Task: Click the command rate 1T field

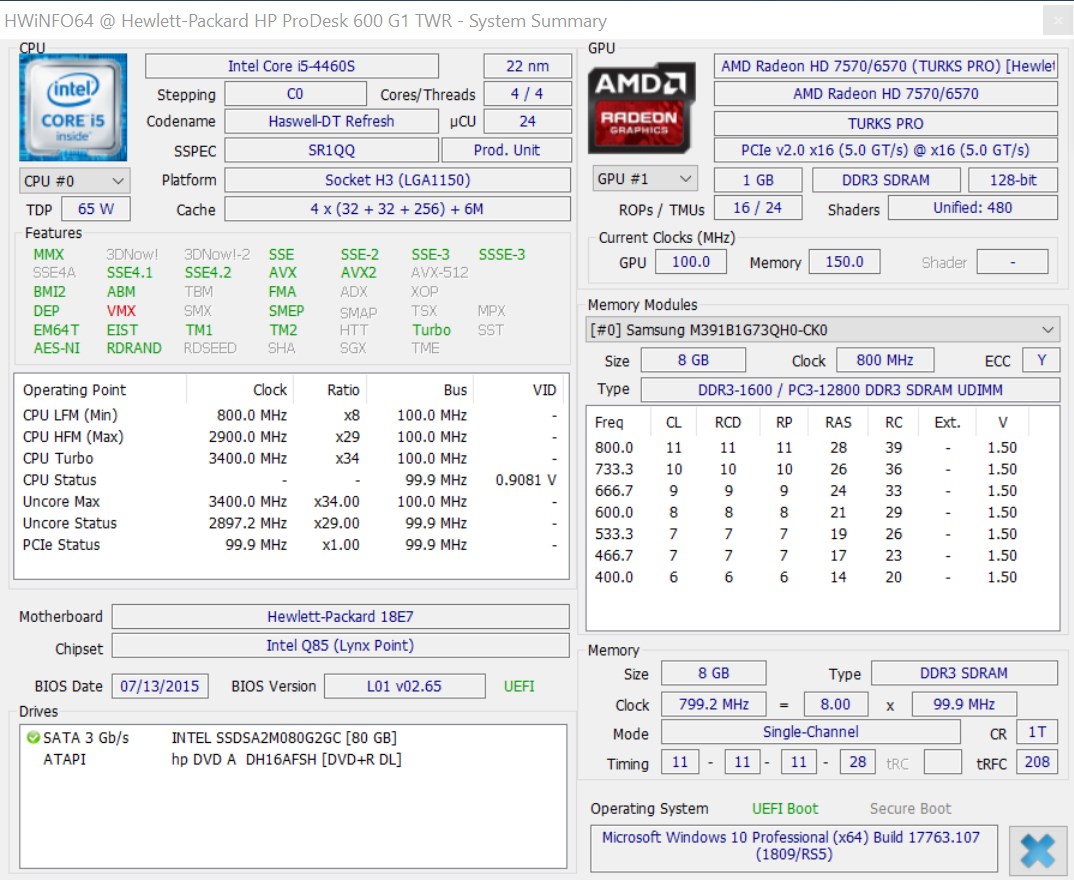Action: (1037, 732)
